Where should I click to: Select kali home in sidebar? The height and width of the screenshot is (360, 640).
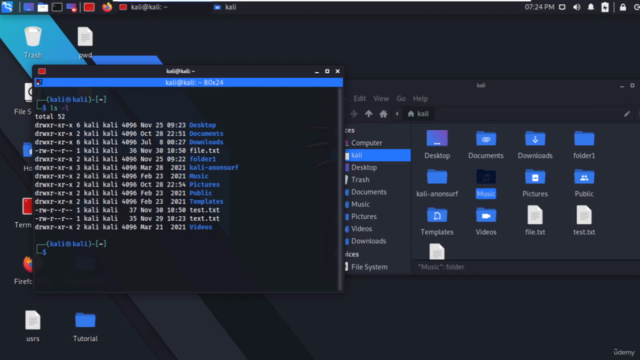pos(378,155)
